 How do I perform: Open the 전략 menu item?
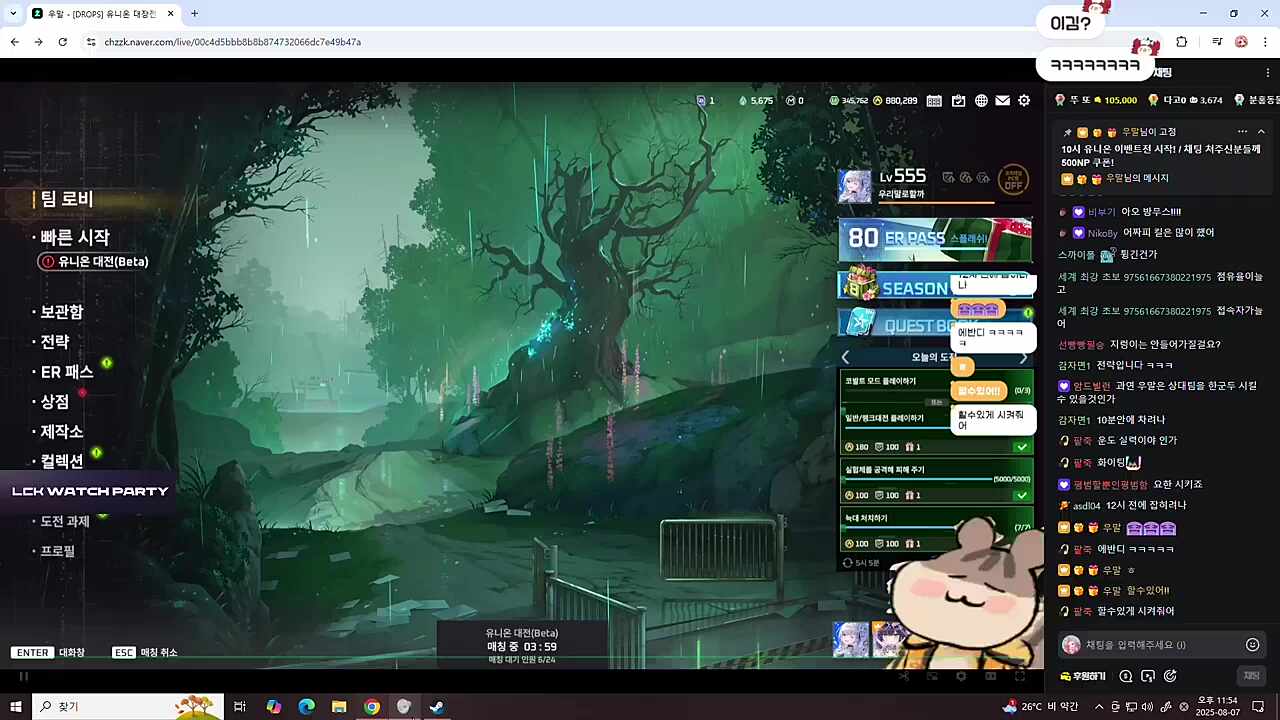point(55,342)
